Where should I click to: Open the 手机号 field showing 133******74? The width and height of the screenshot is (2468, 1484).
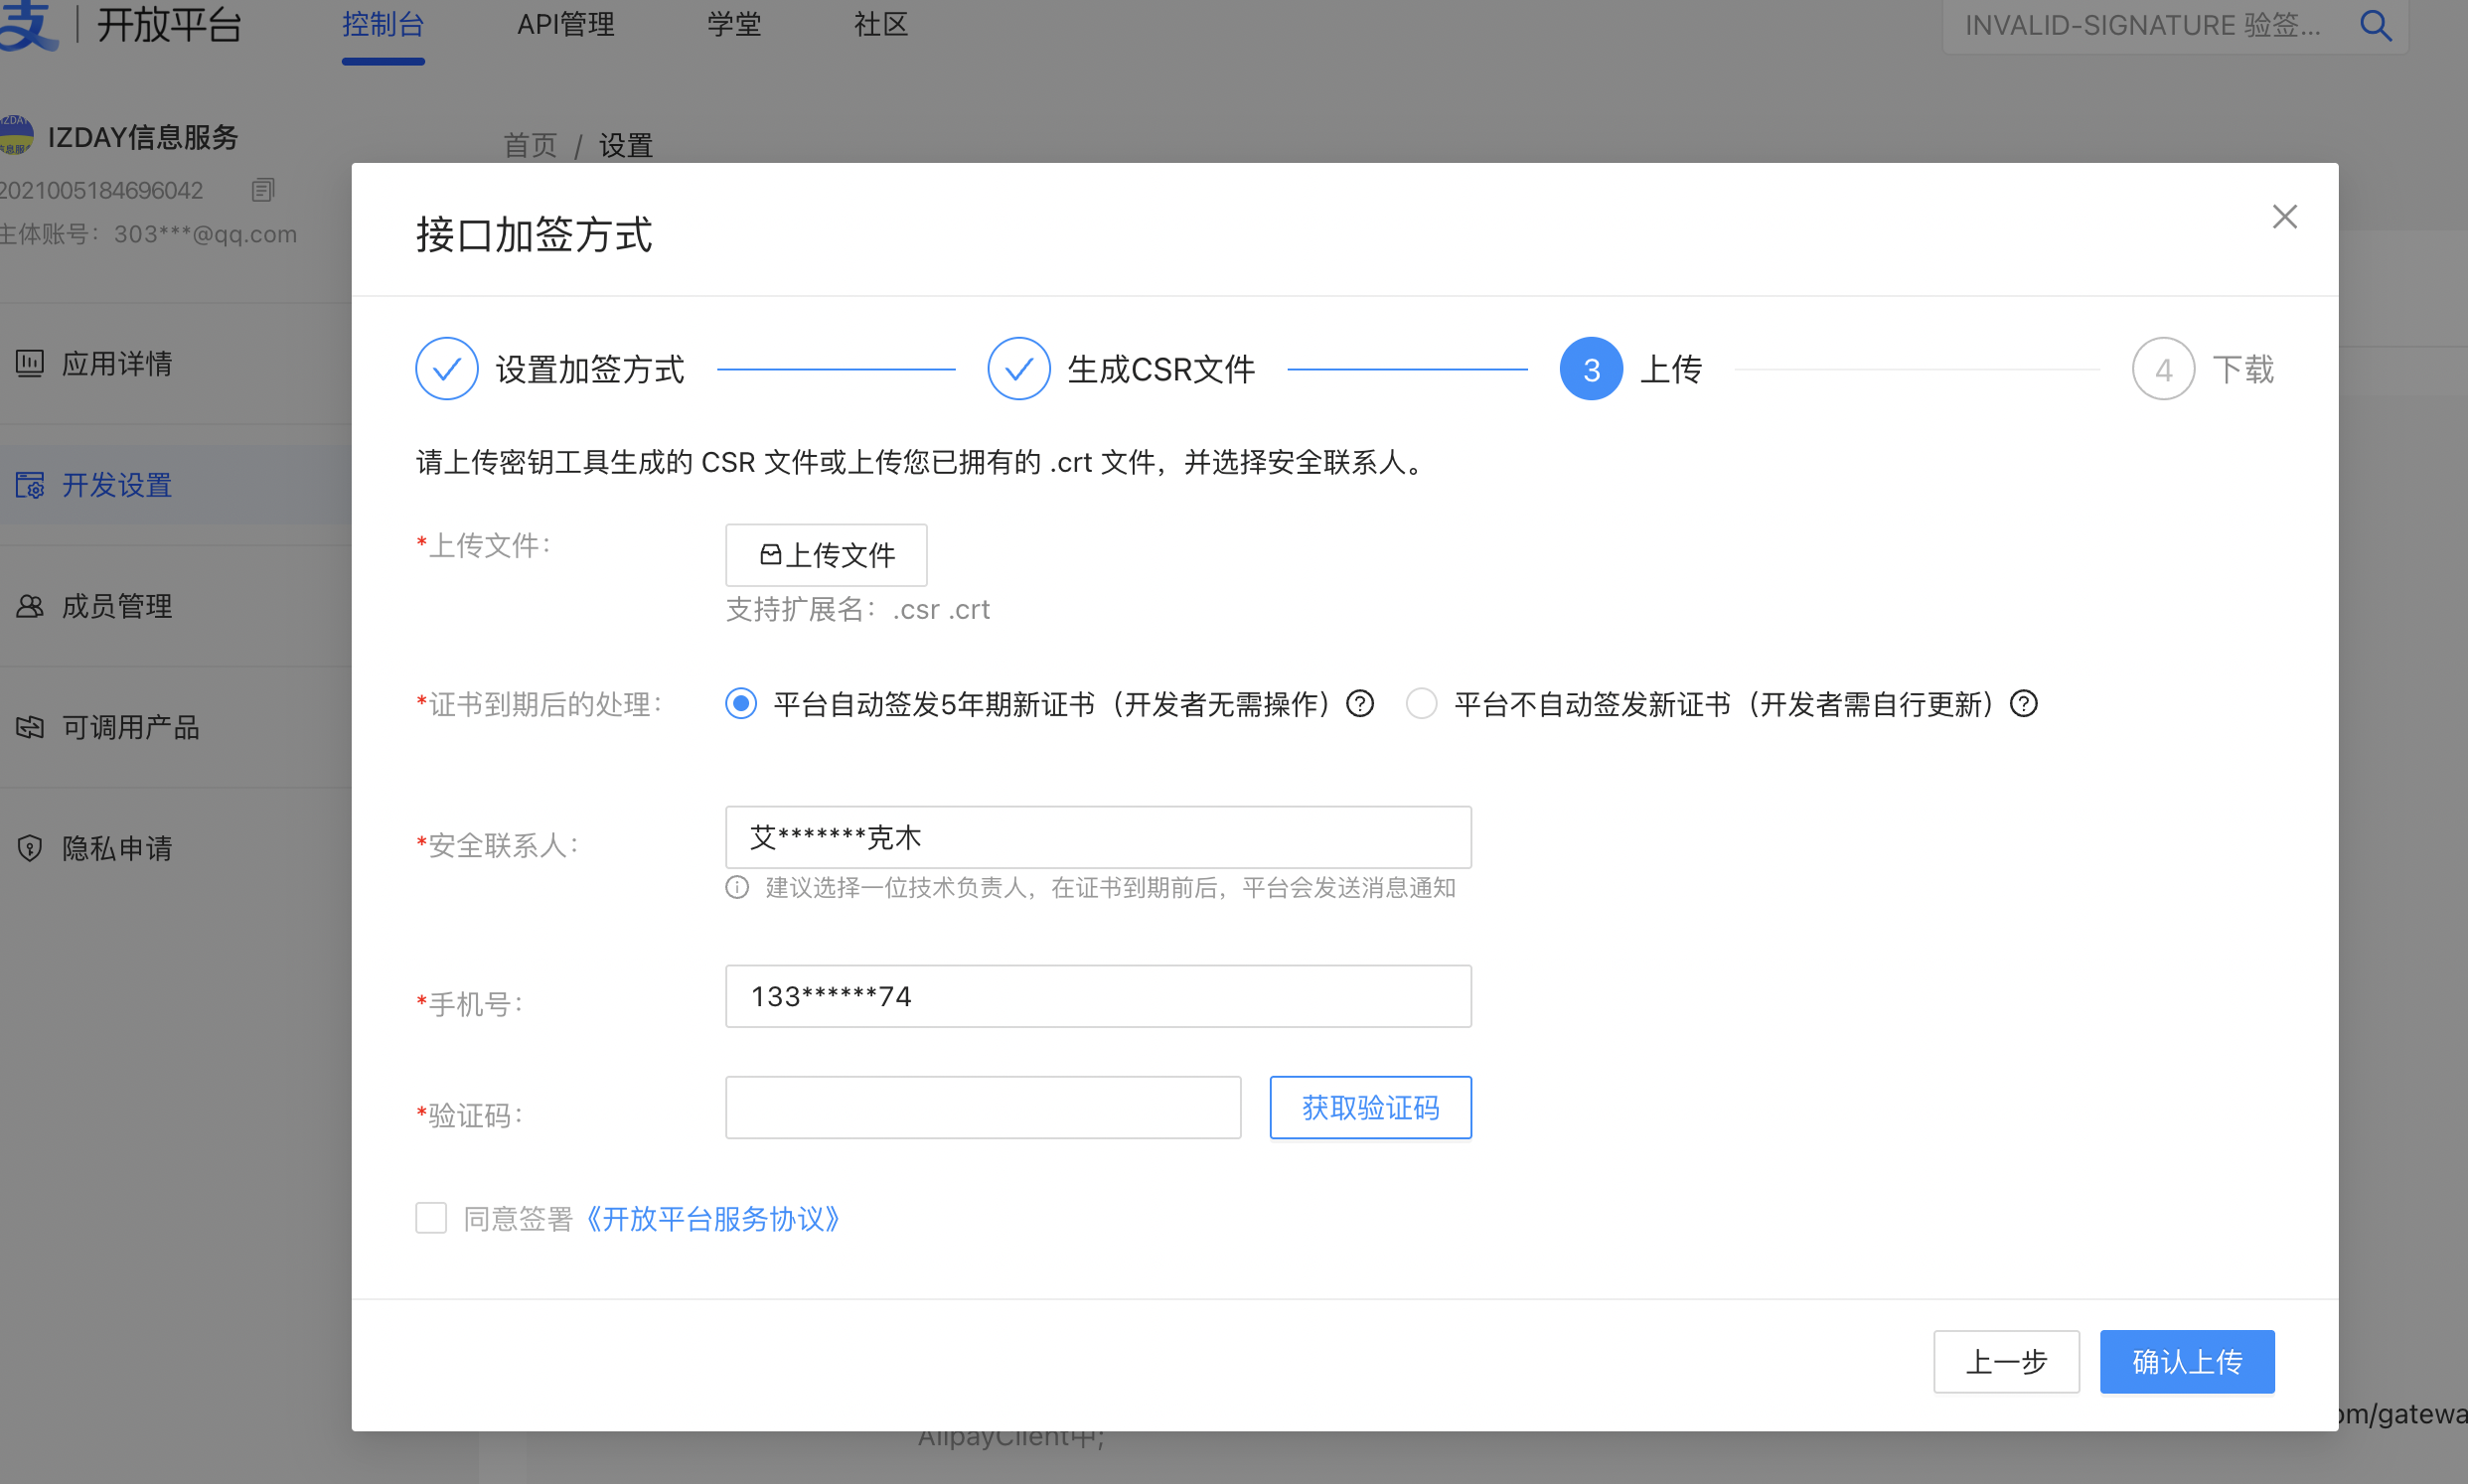tap(1098, 995)
